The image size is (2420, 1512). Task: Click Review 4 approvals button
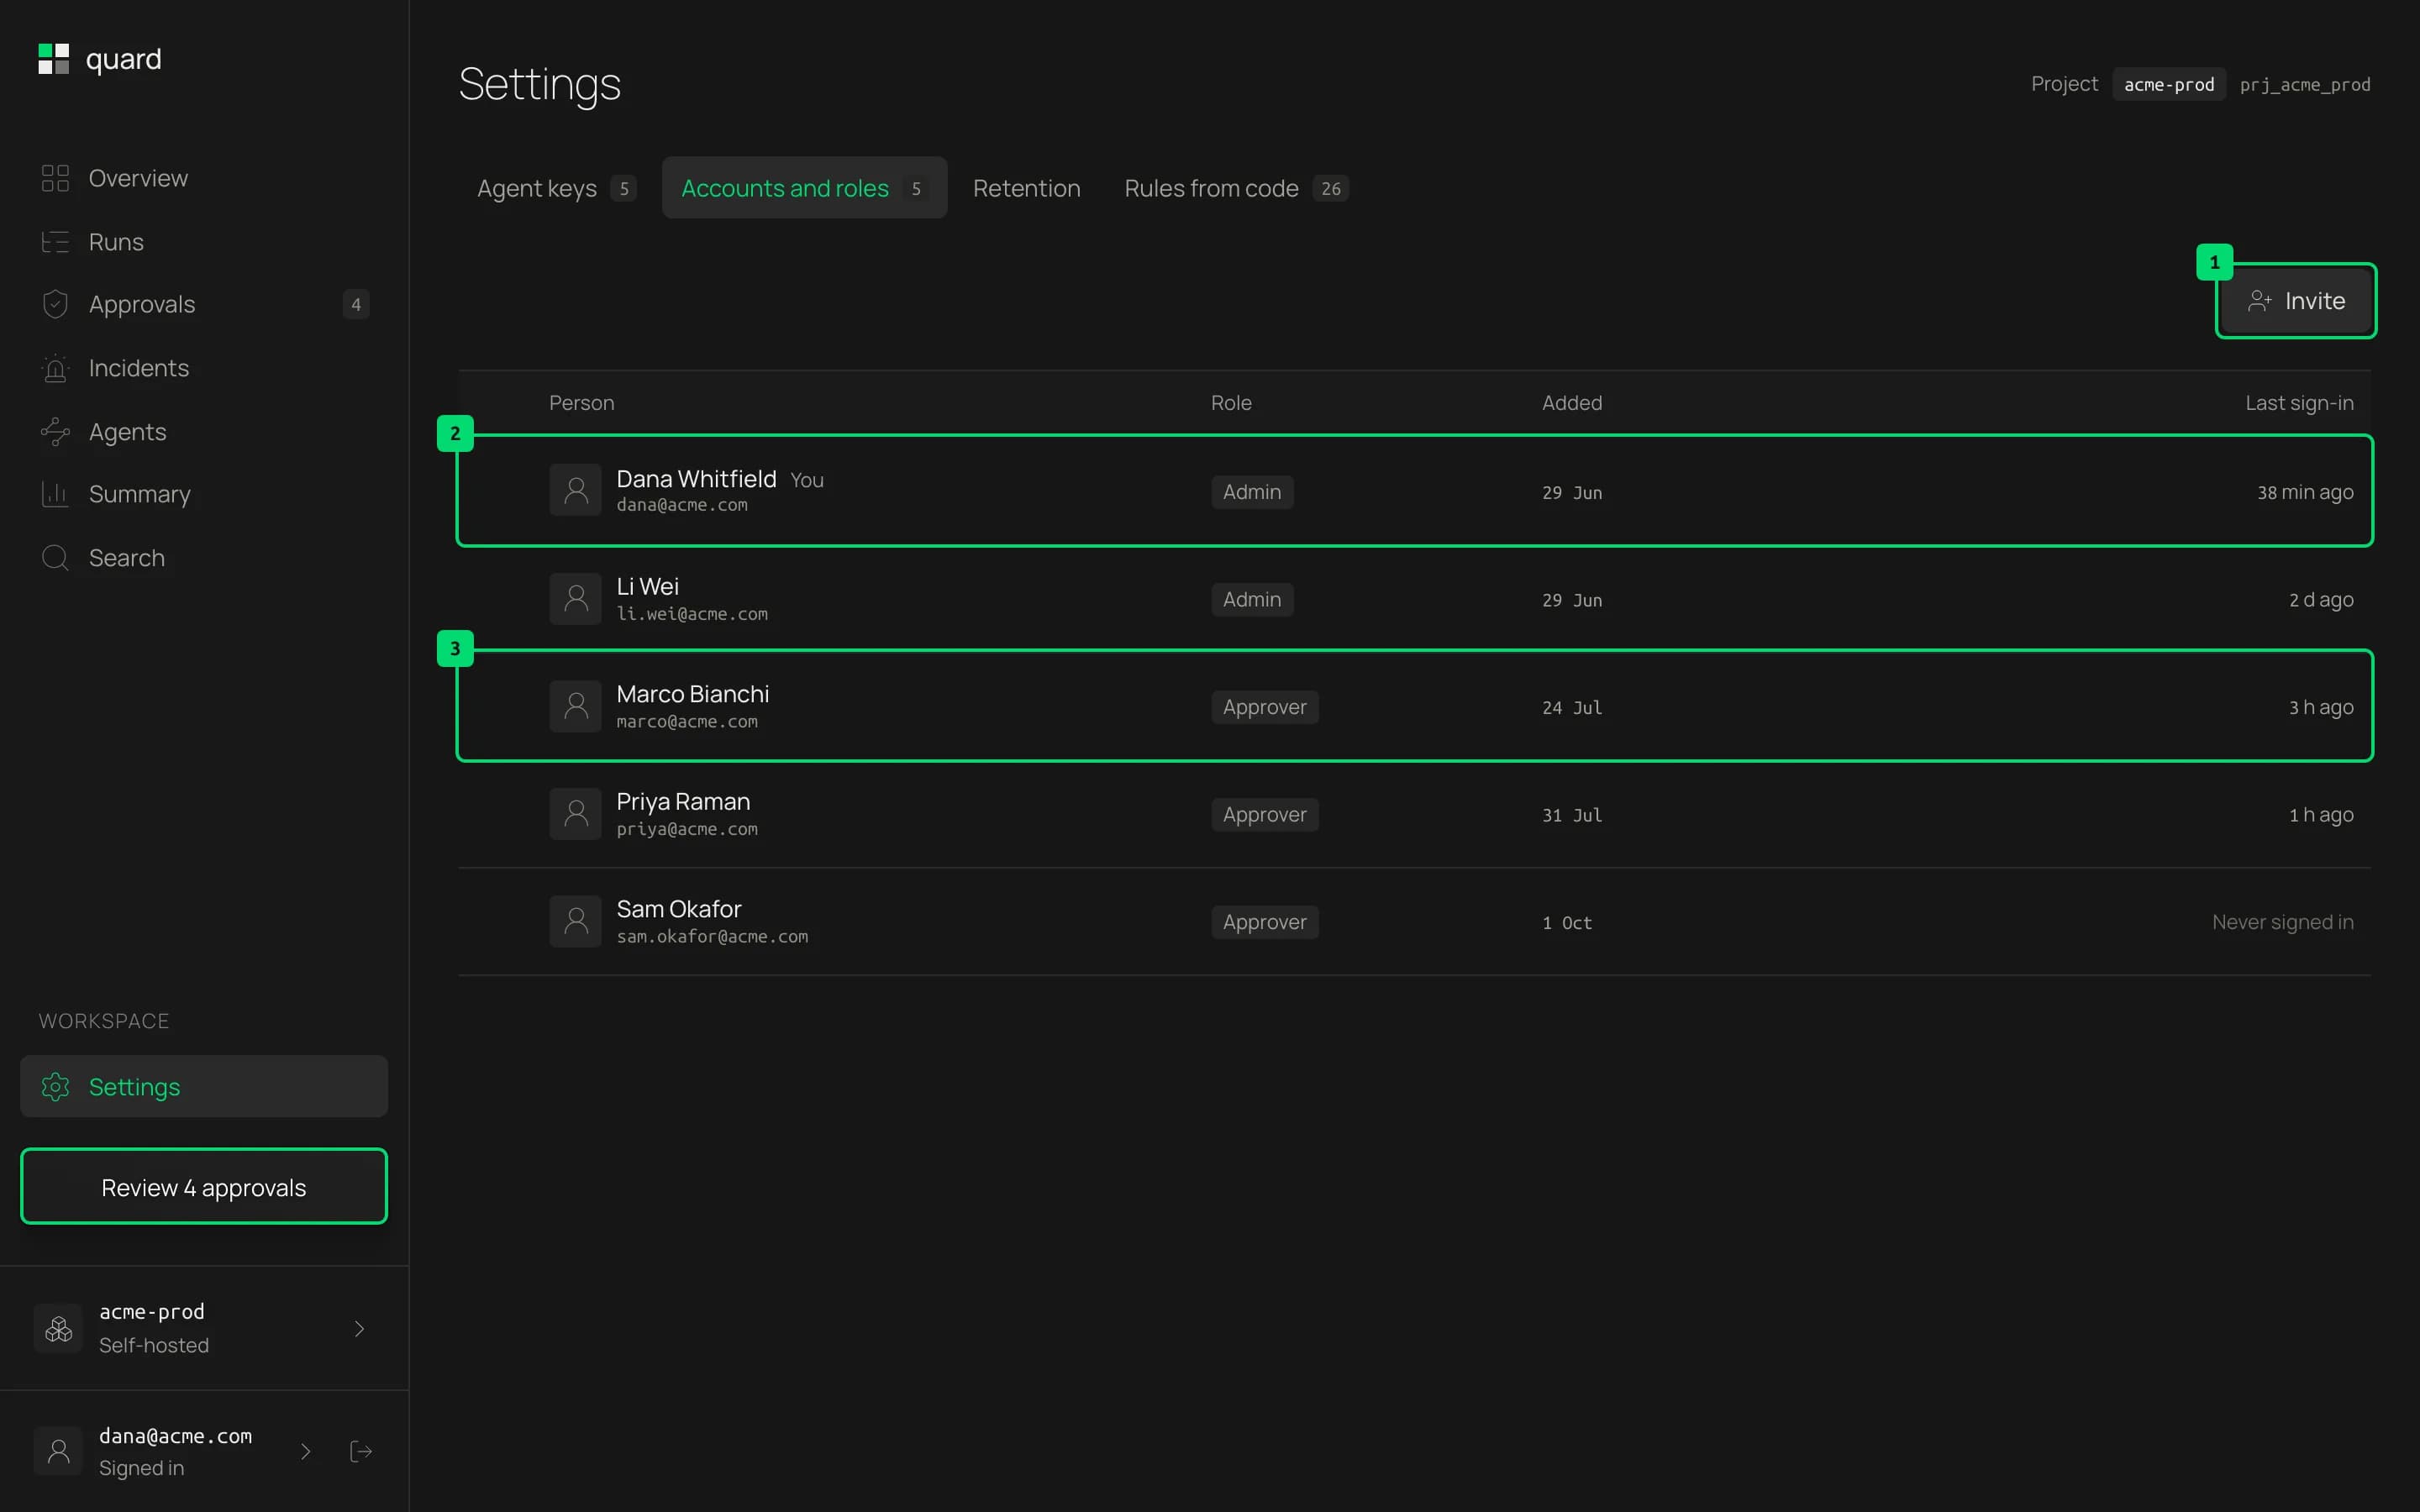[x=204, y=1187]
